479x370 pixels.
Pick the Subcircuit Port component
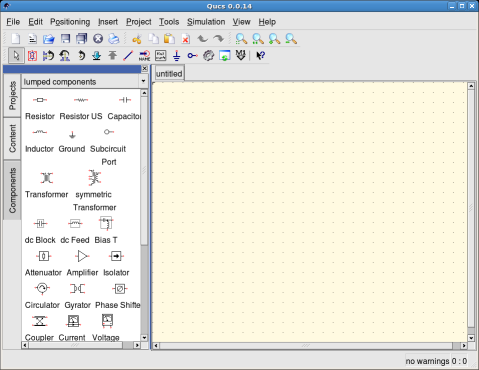[108, 147]
